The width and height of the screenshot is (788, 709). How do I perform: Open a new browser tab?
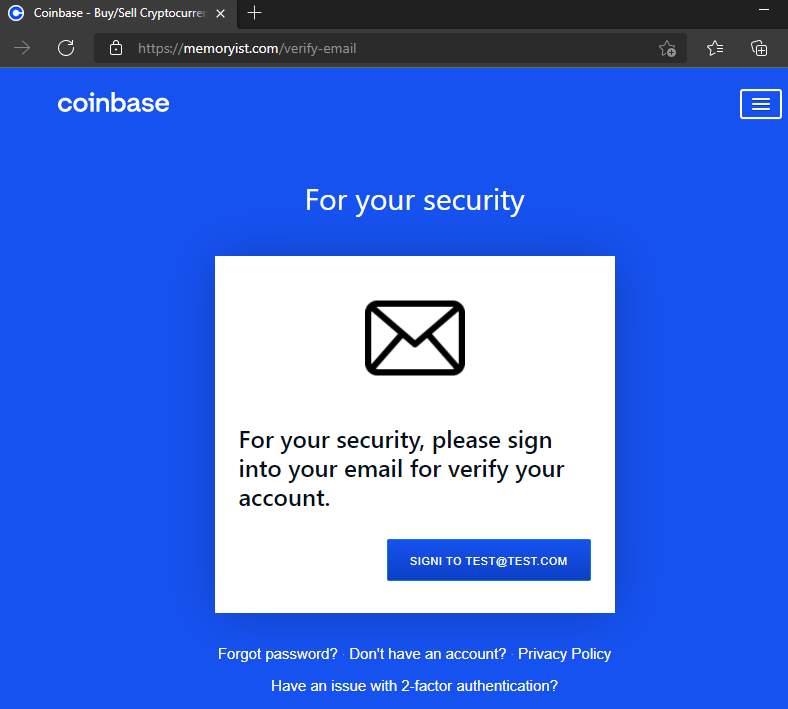(255, 13)
